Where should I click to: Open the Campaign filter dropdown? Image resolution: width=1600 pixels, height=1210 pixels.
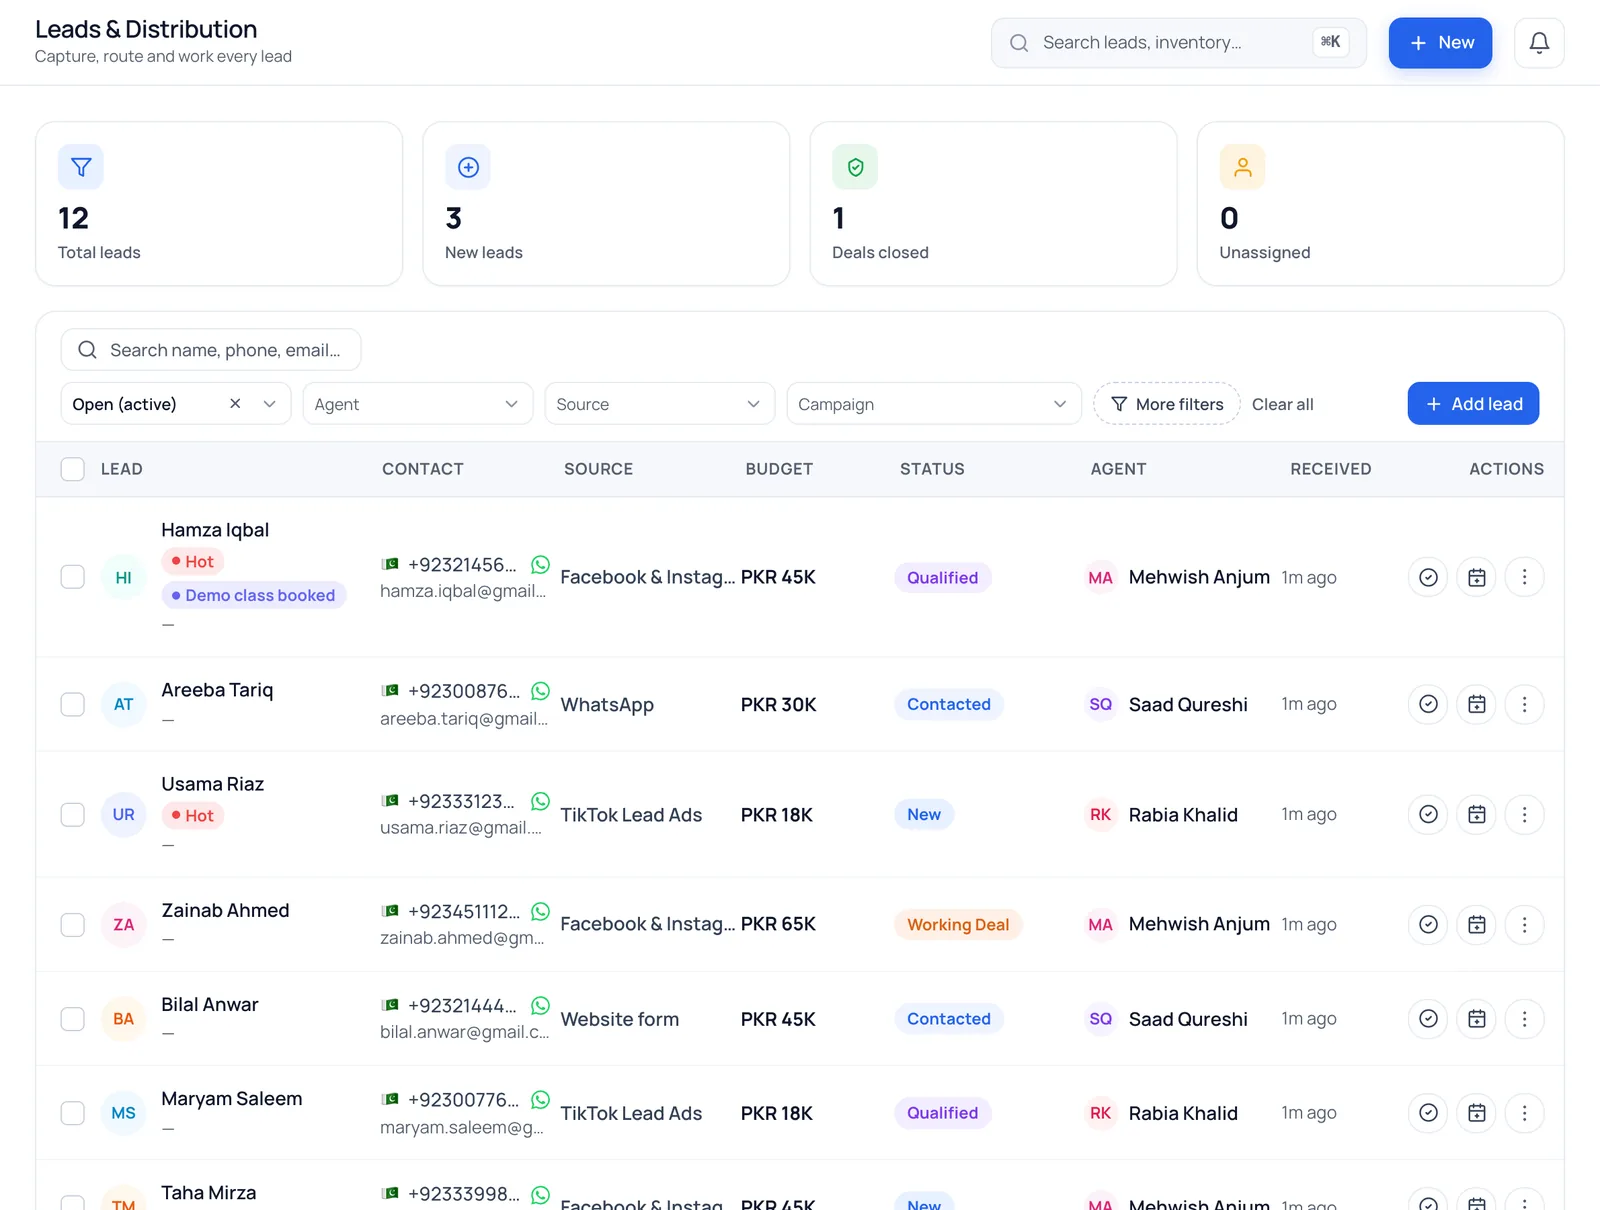point(933,404)
